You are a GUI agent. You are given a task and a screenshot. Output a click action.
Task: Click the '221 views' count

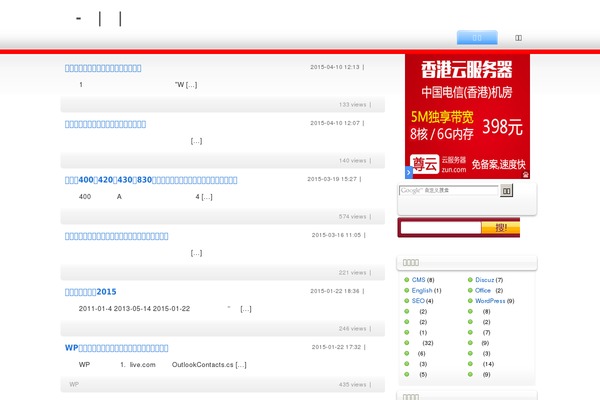352,273
